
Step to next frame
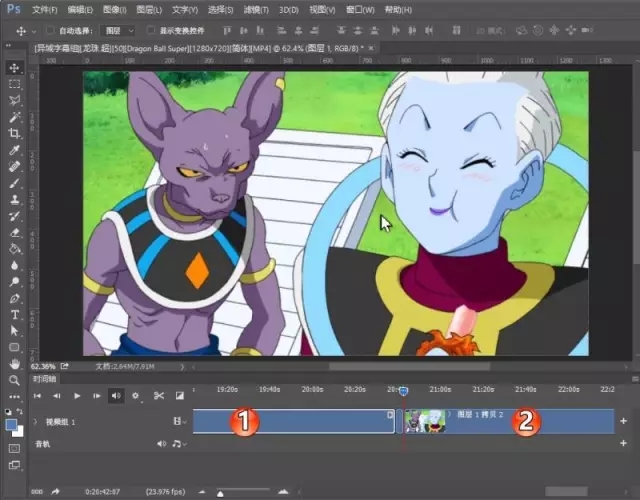pos(96,396)
